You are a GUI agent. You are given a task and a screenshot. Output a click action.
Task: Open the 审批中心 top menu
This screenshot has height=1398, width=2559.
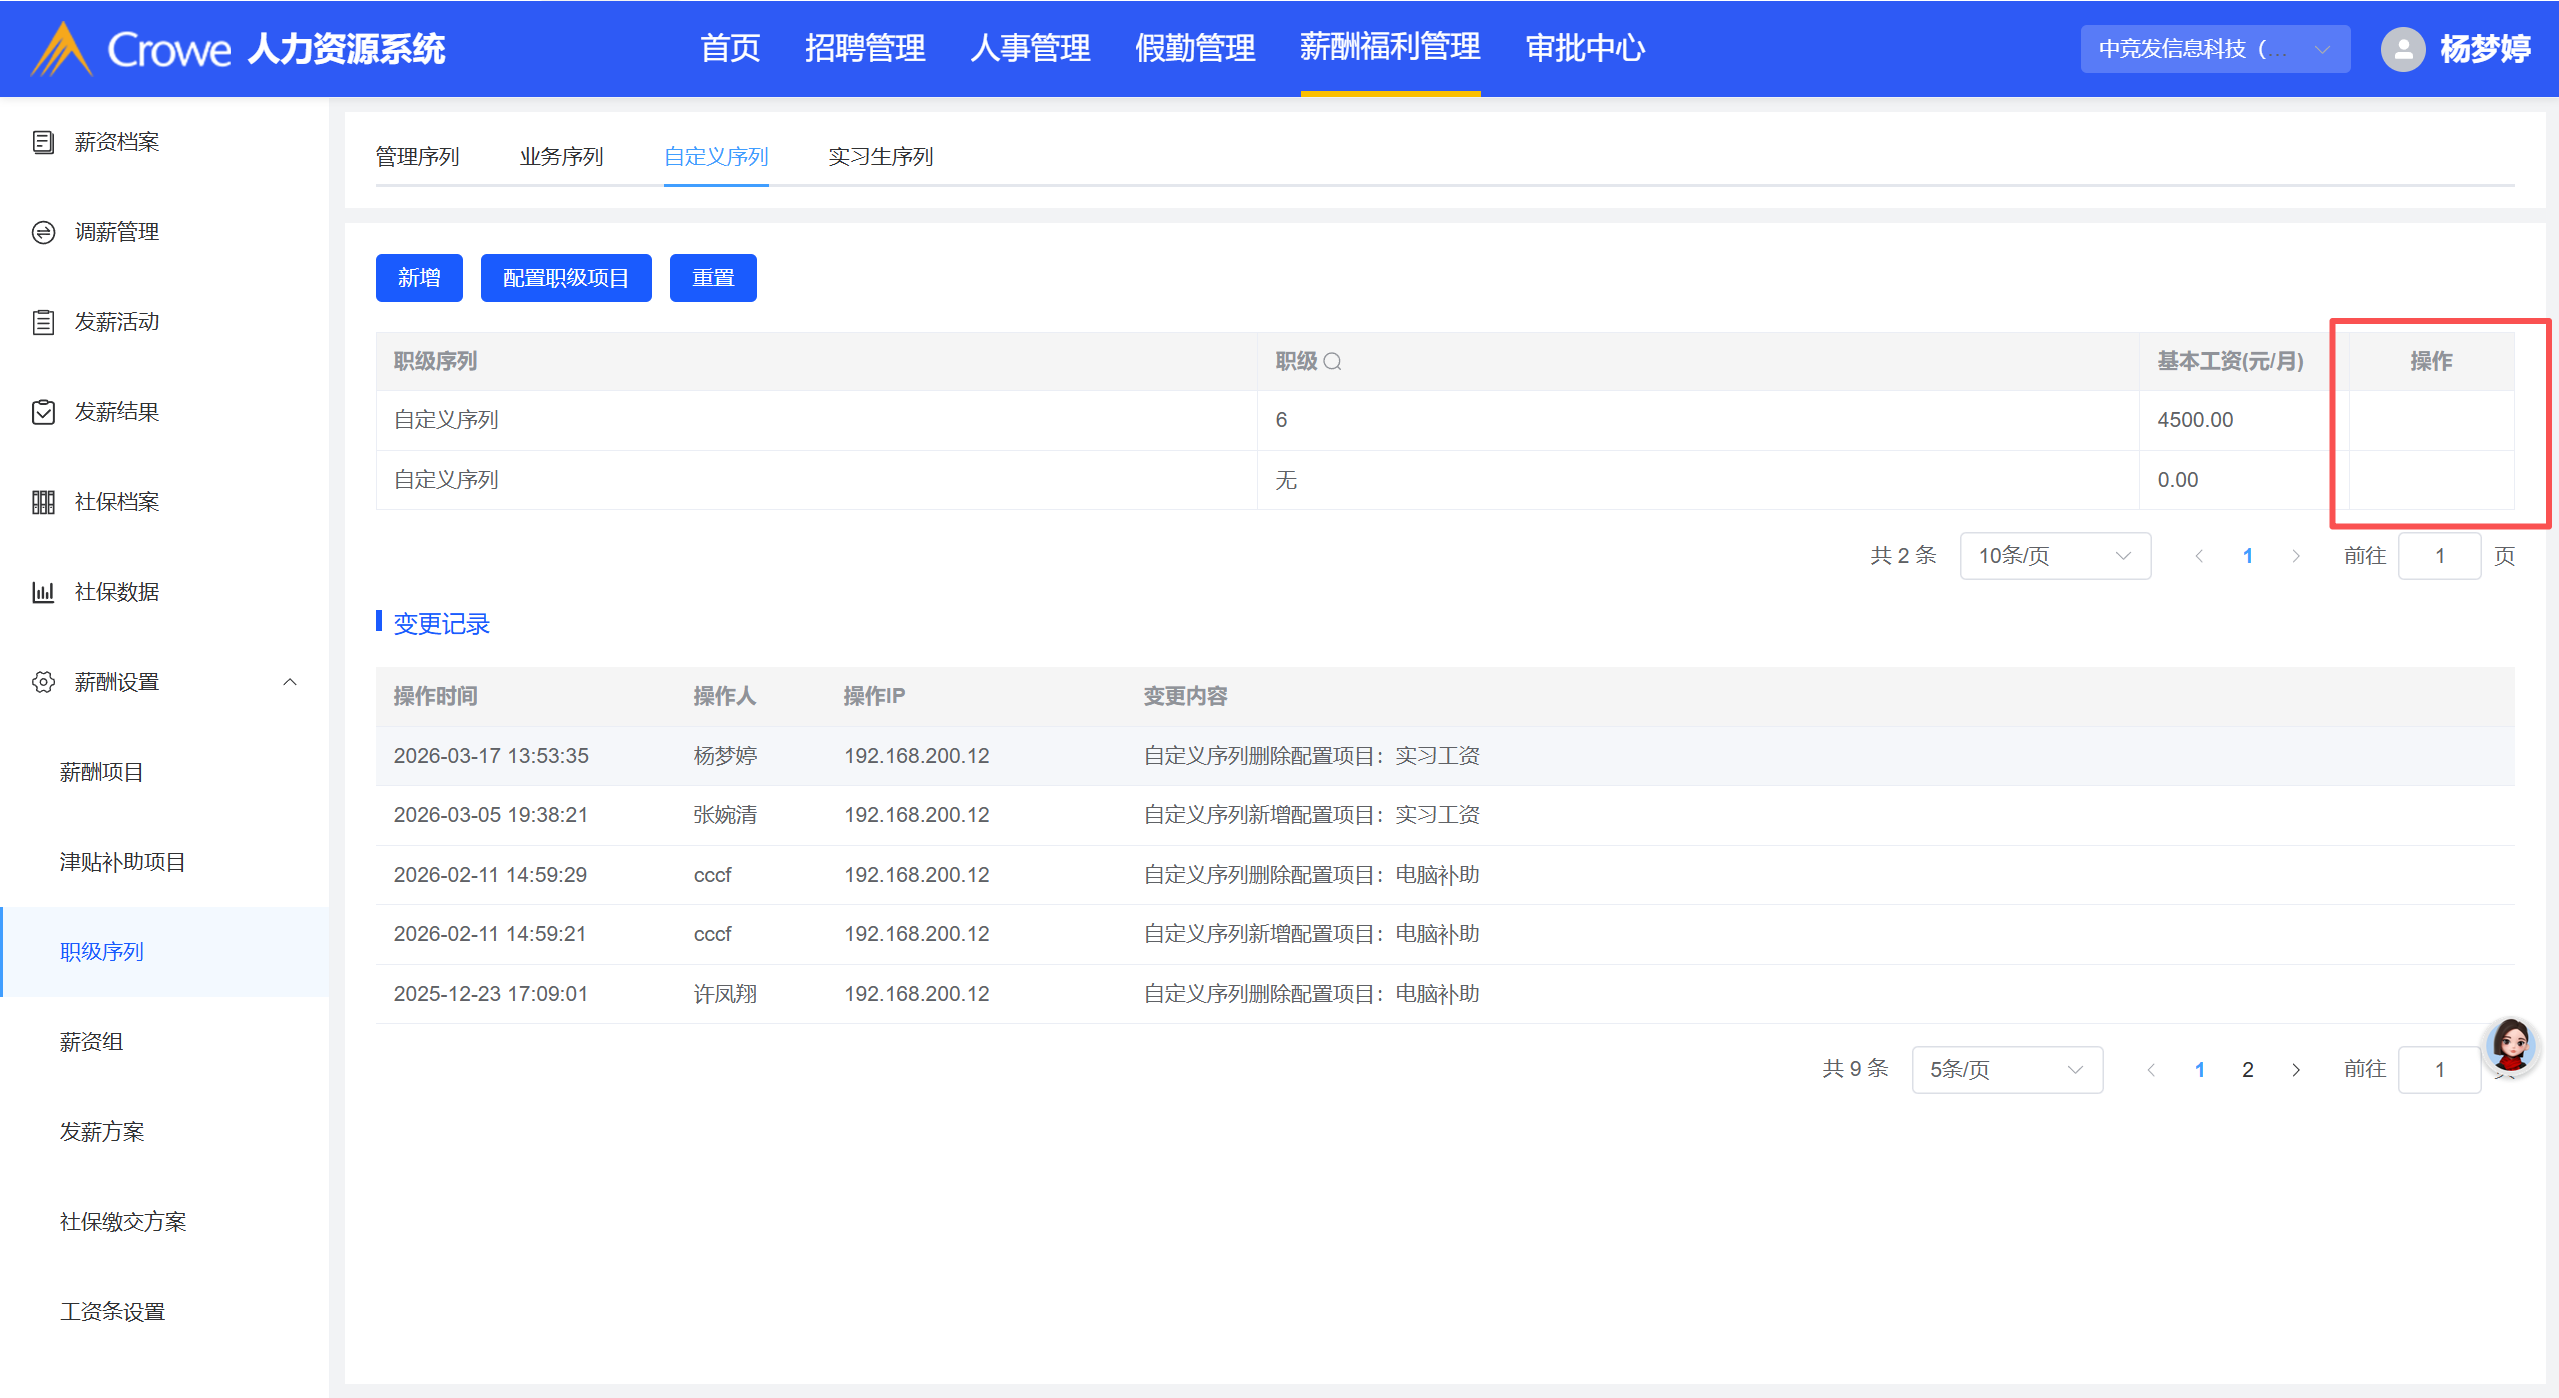click(1584, 48)
